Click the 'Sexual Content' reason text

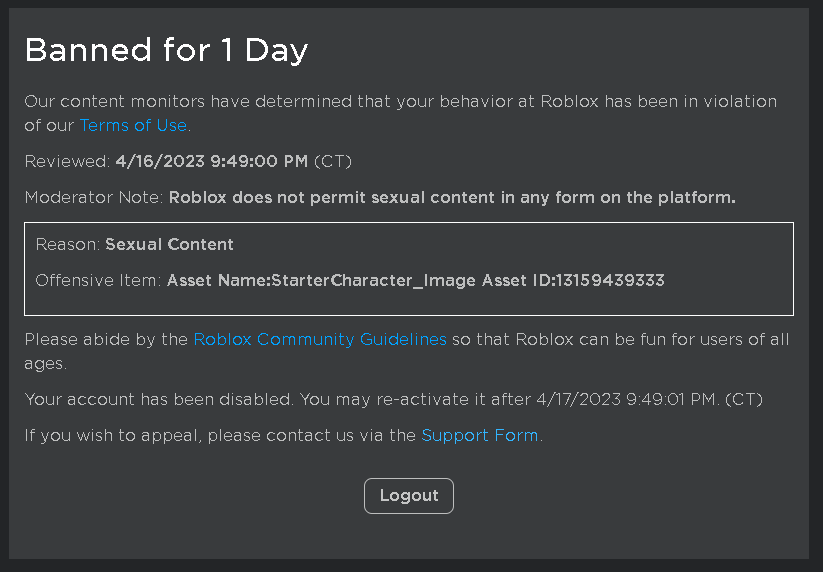pyautogui.click(x=170, y=245)
